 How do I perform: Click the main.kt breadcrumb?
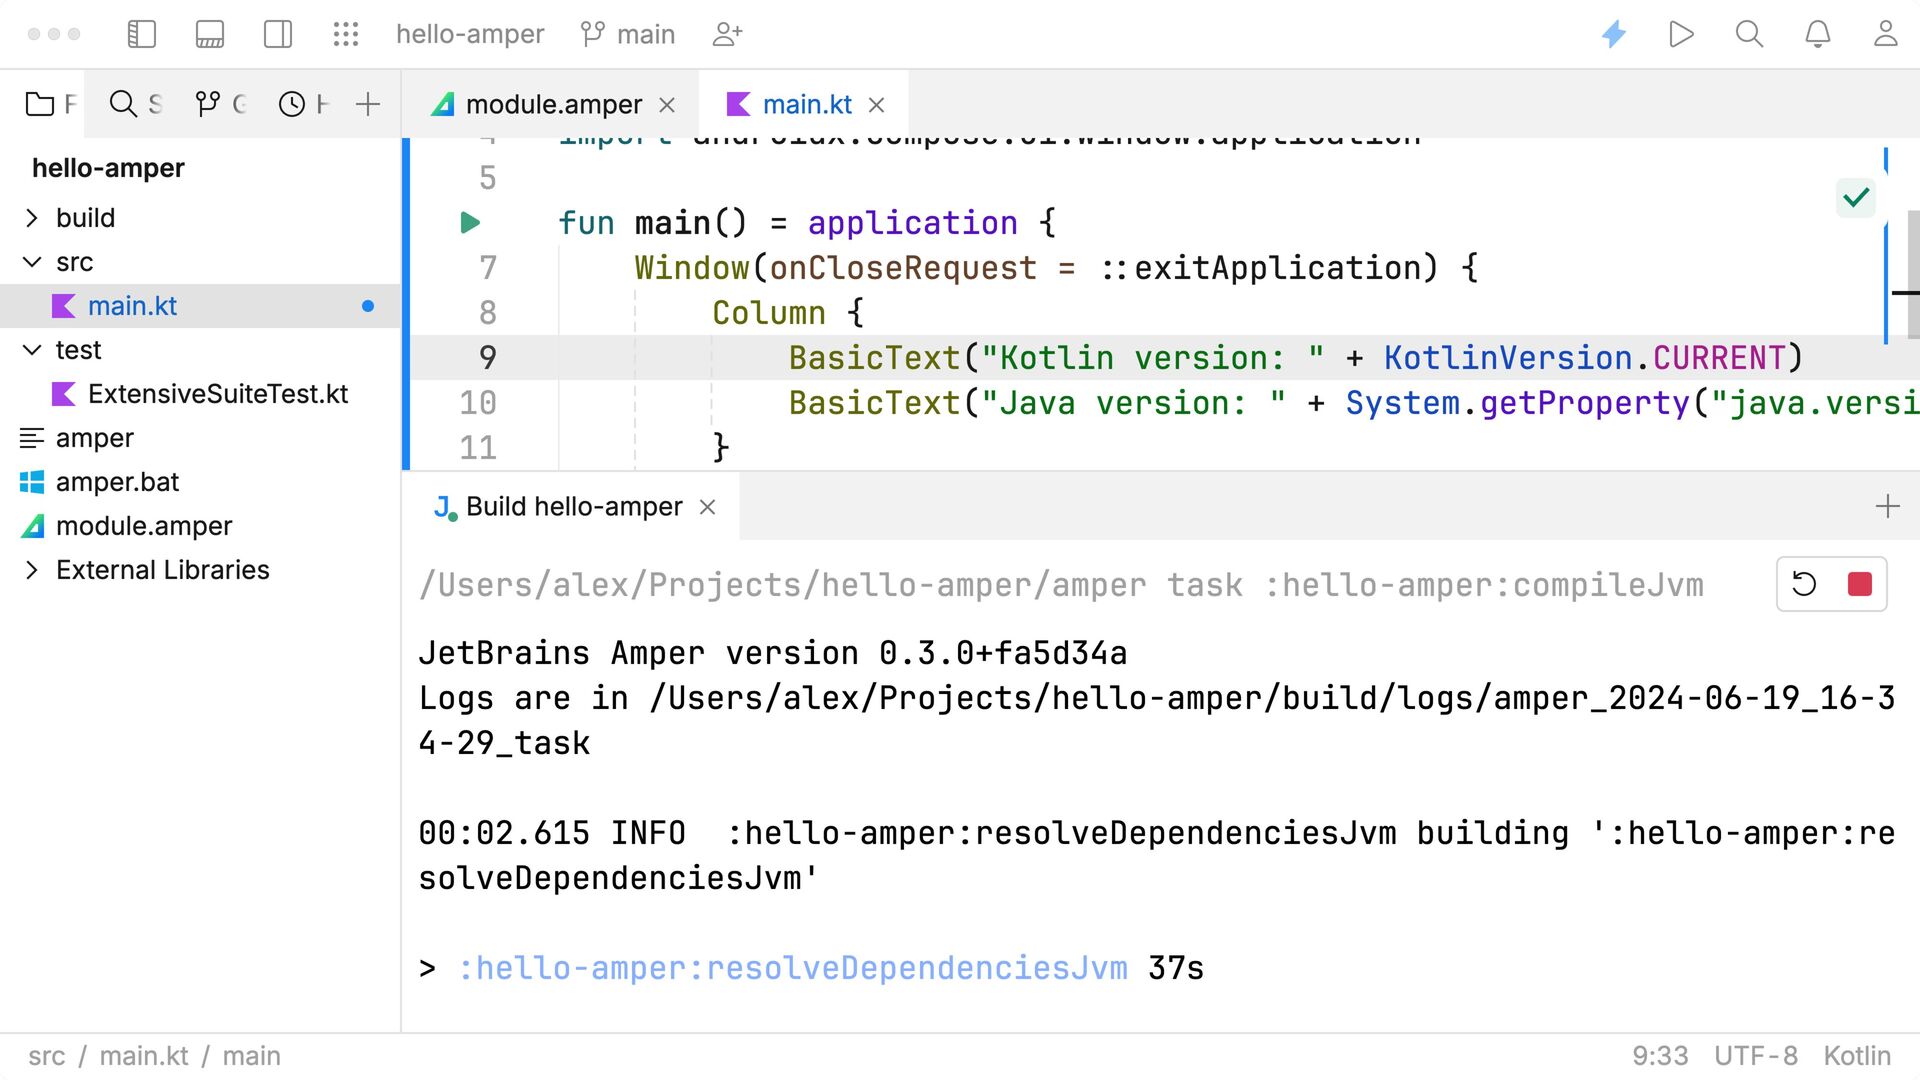(x=144, y=1056)
